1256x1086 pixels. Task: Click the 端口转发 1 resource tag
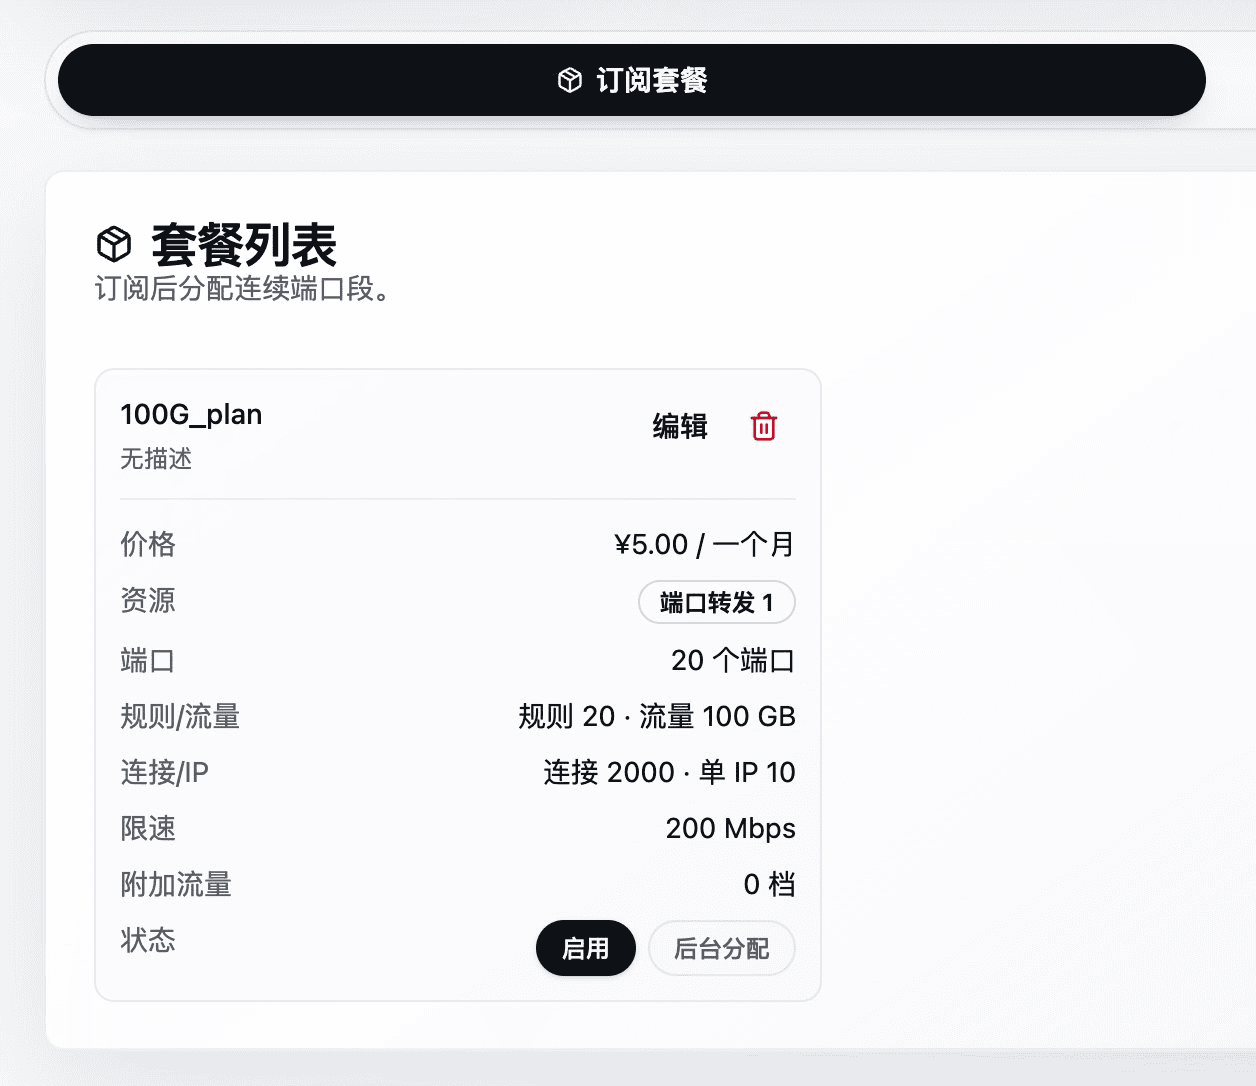(x=717, y=602)
